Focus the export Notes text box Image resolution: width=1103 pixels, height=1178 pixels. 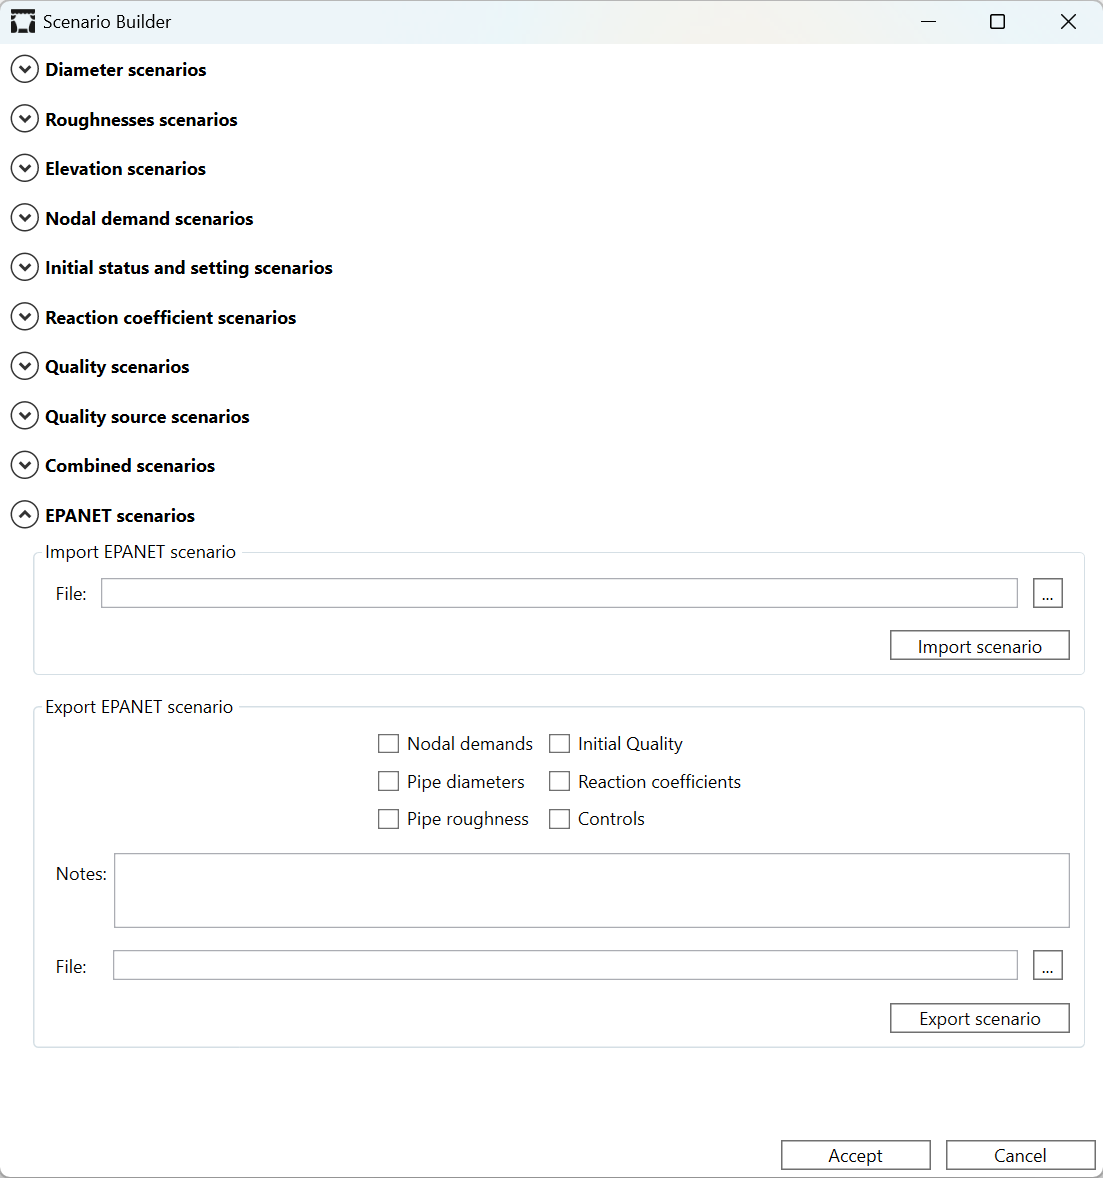coord(591,890)
